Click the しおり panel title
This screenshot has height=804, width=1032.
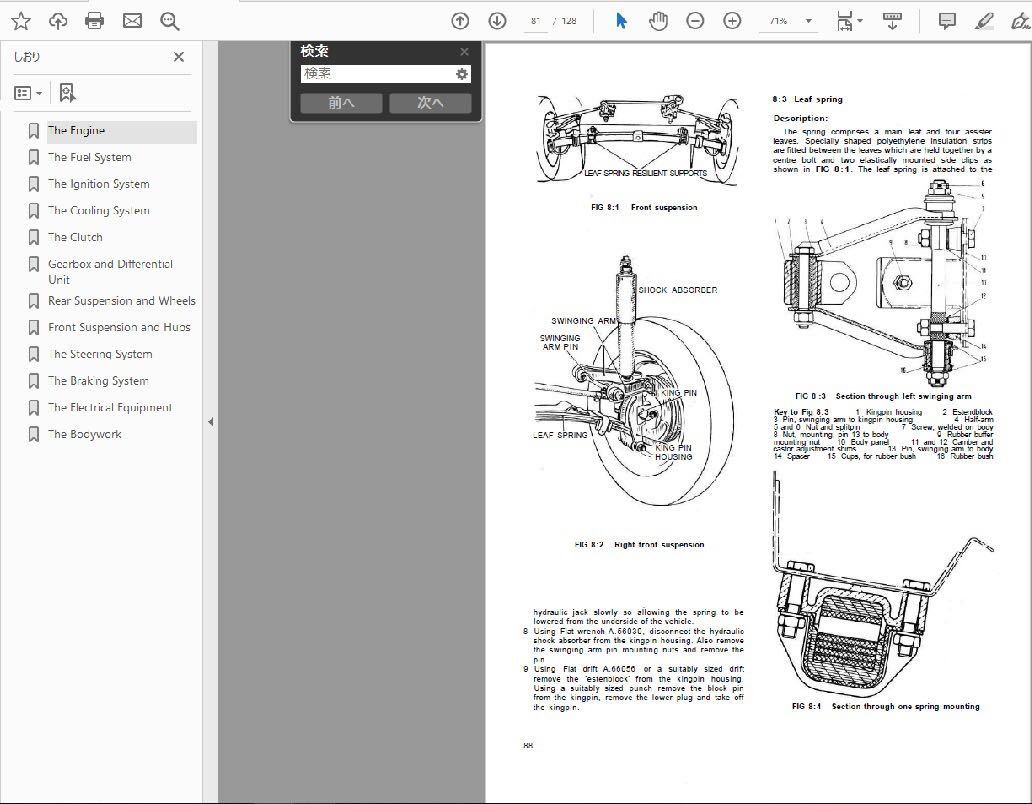27,57
